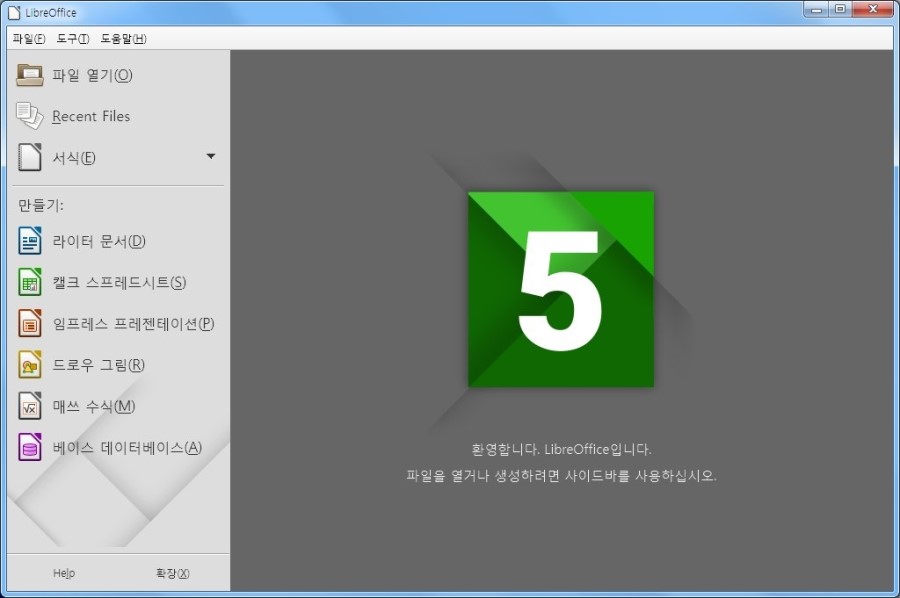Click the 파일 열기 folder icon
This screenshot has width=900, height=598.
30,75
